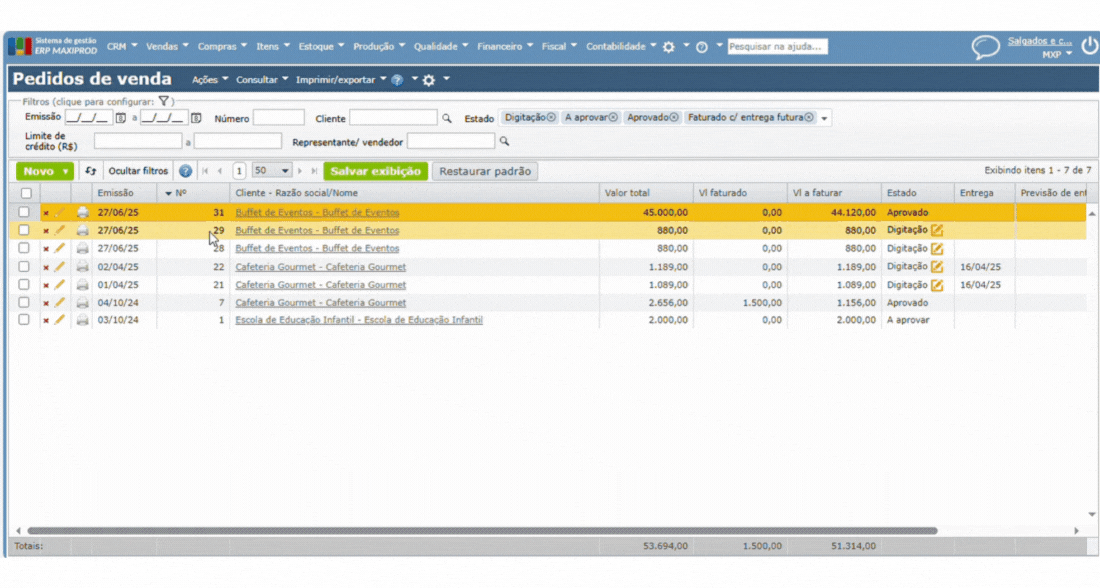Viewport: 1100px width, 588px height.
Task: Open the chat speech bubble icon
Action: pos(986,47)
